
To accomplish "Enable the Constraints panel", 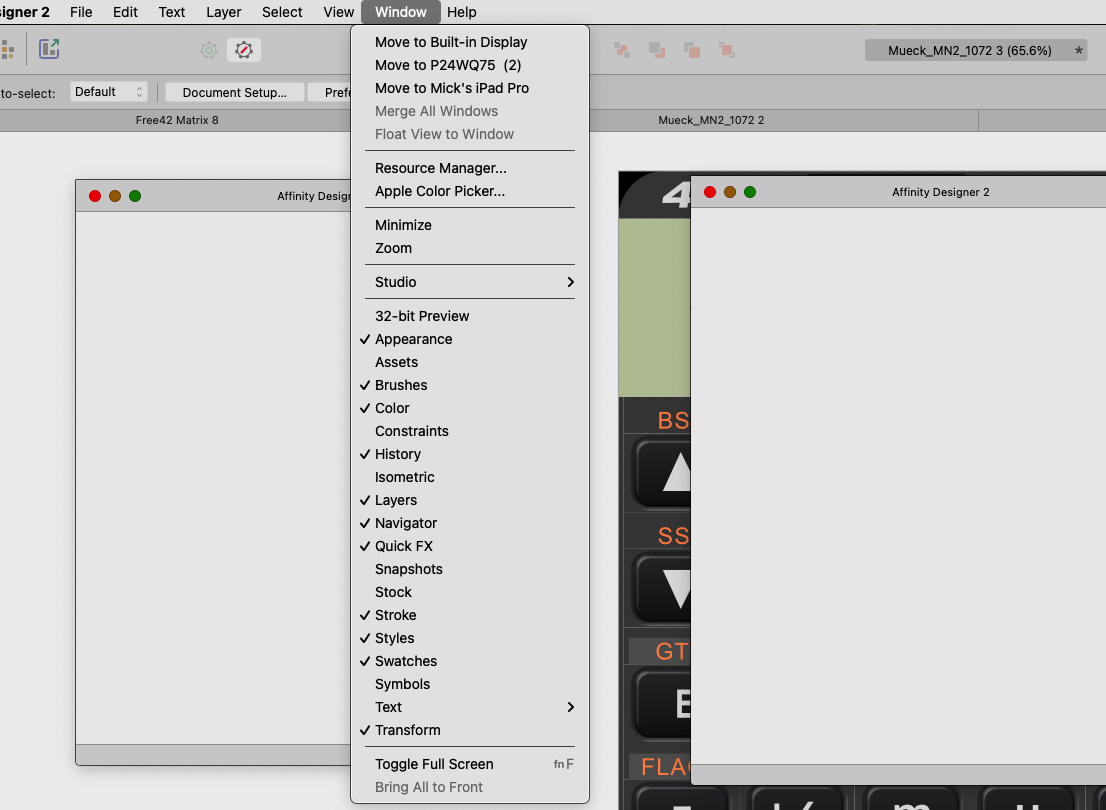I will (x=470, y=431).
